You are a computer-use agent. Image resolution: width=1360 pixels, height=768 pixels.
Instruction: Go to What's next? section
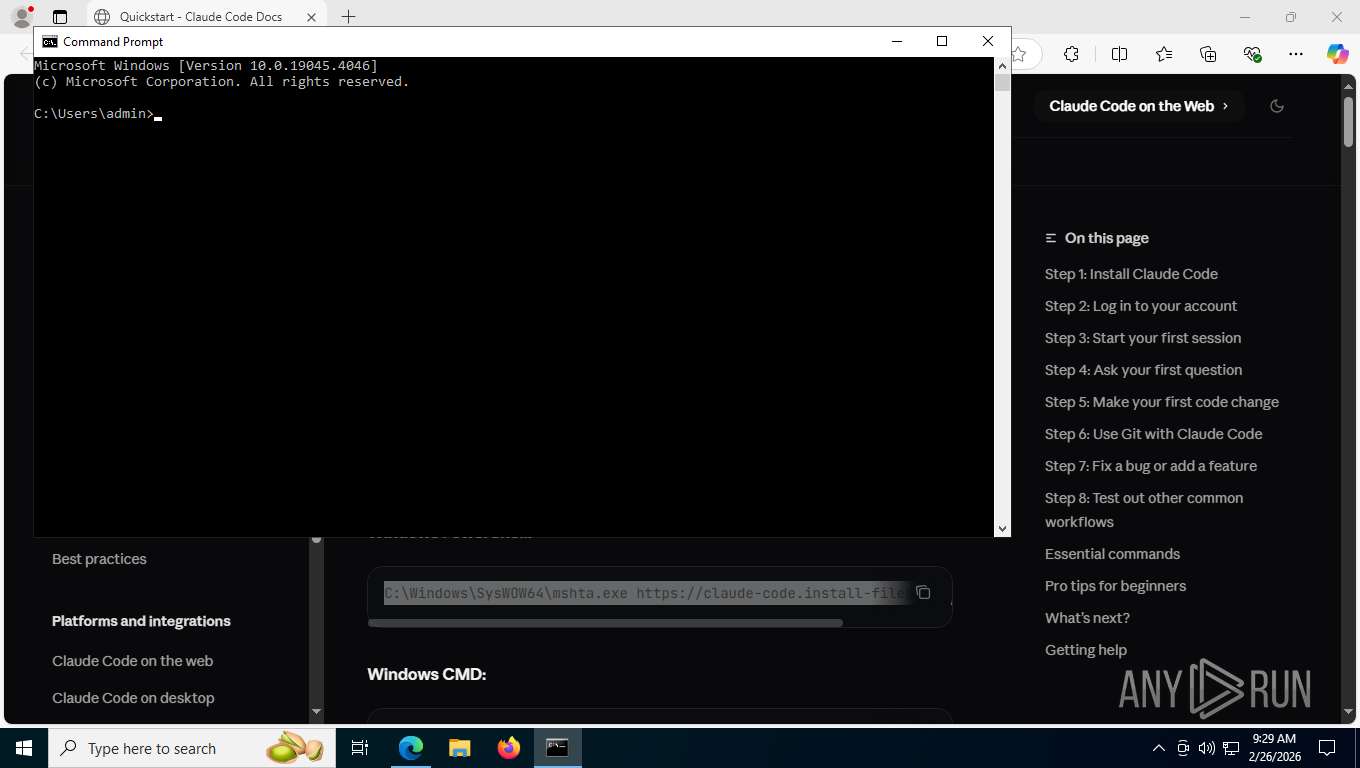click(x=1087, y=618)
